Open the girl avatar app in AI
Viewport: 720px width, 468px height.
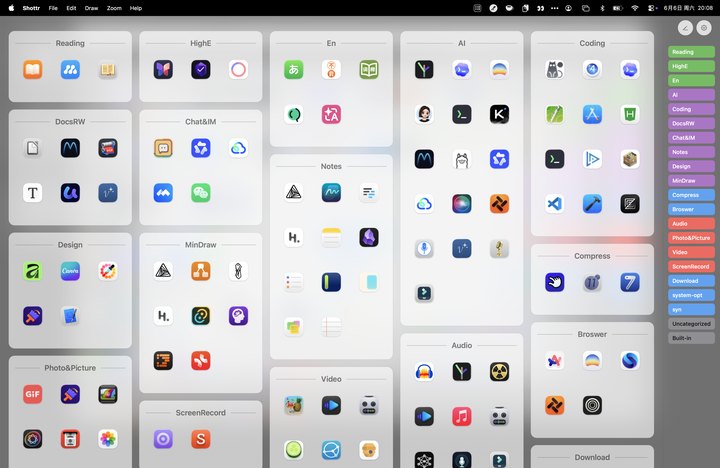[424, 114]
